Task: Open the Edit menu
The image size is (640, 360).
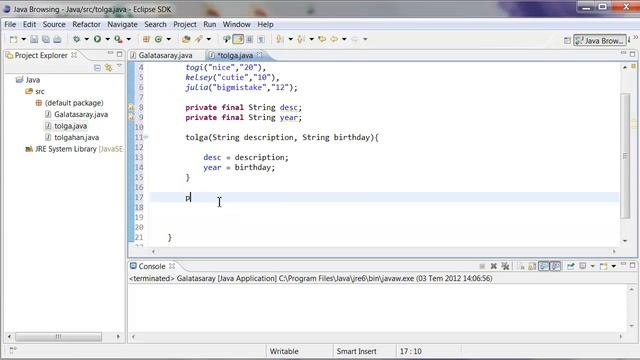Action: pos(29,24)
